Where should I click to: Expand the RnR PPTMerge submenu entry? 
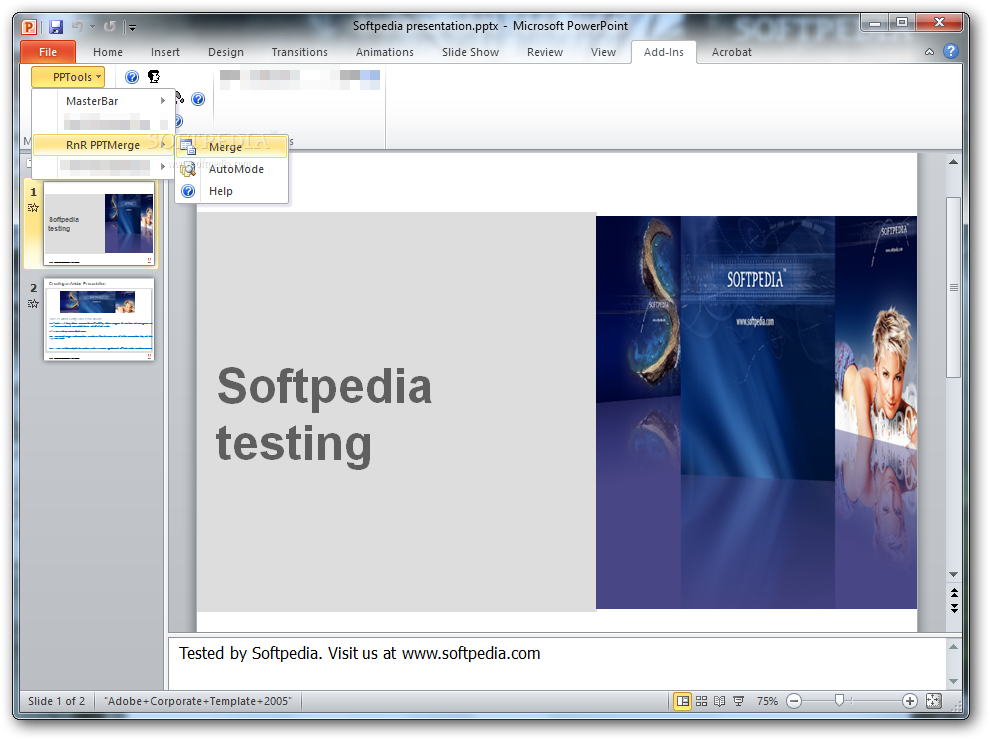coord(104,145)
